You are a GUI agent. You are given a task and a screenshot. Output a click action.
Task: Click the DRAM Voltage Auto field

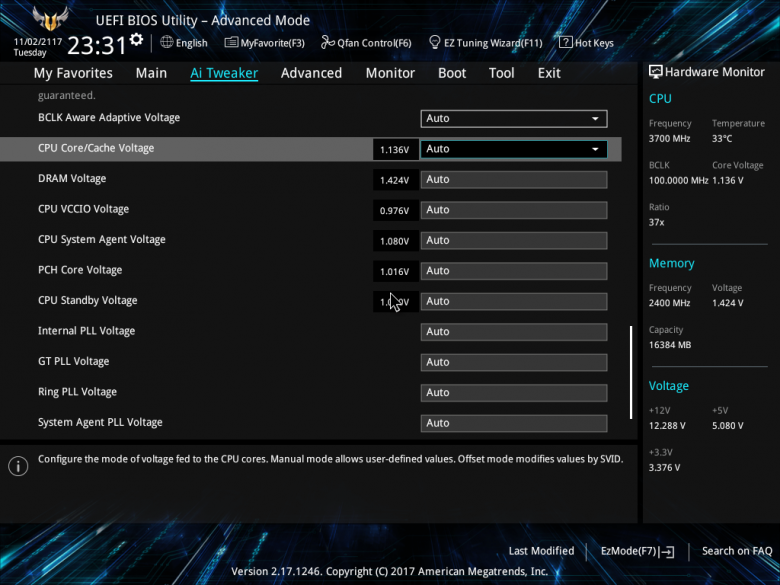tap(514, 180)
